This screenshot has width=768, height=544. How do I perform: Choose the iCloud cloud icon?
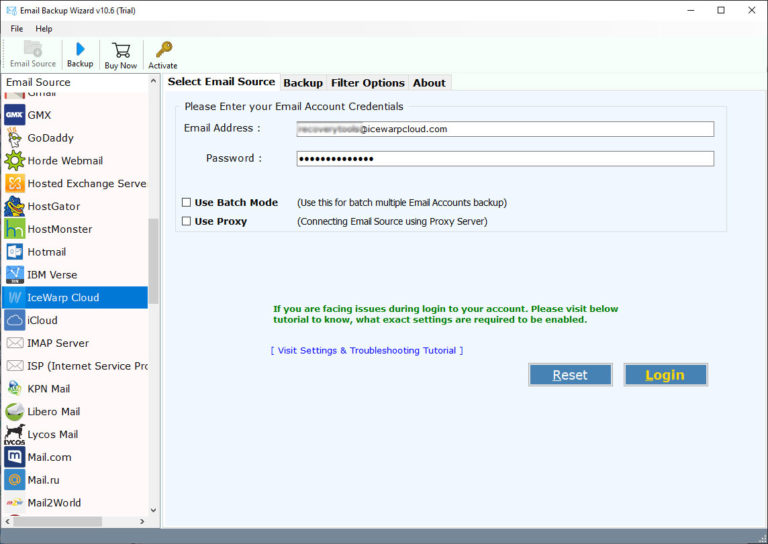point(15,320)
